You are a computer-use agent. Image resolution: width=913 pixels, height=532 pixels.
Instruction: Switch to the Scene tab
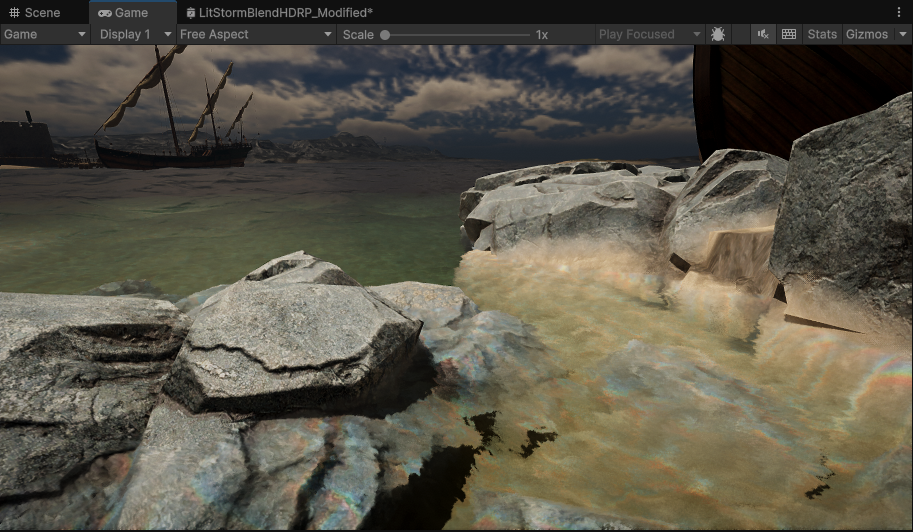[x=35, y=13]
